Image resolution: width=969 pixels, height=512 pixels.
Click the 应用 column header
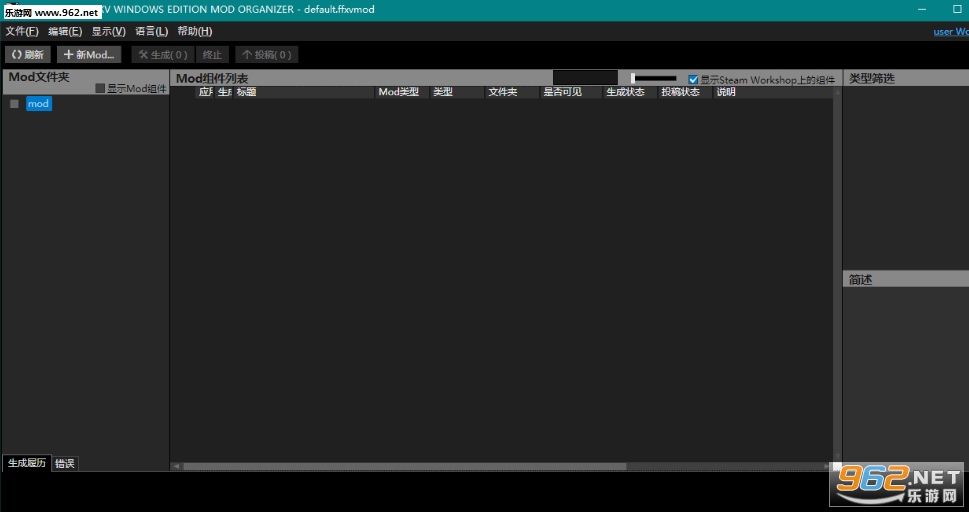[205, 92]
